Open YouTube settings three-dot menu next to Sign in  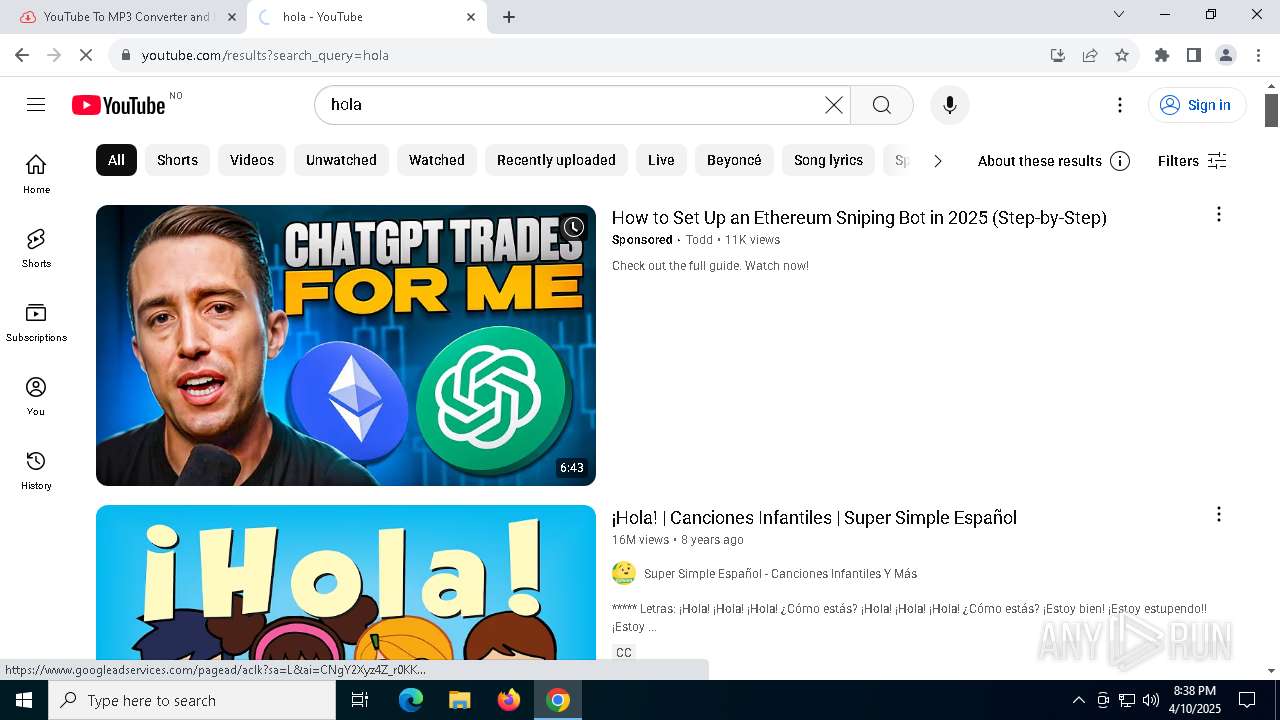1120,105
